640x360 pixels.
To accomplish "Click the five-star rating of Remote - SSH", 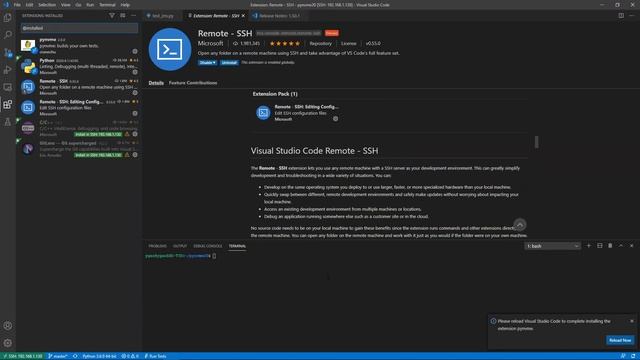I will [x=285, y=43].
